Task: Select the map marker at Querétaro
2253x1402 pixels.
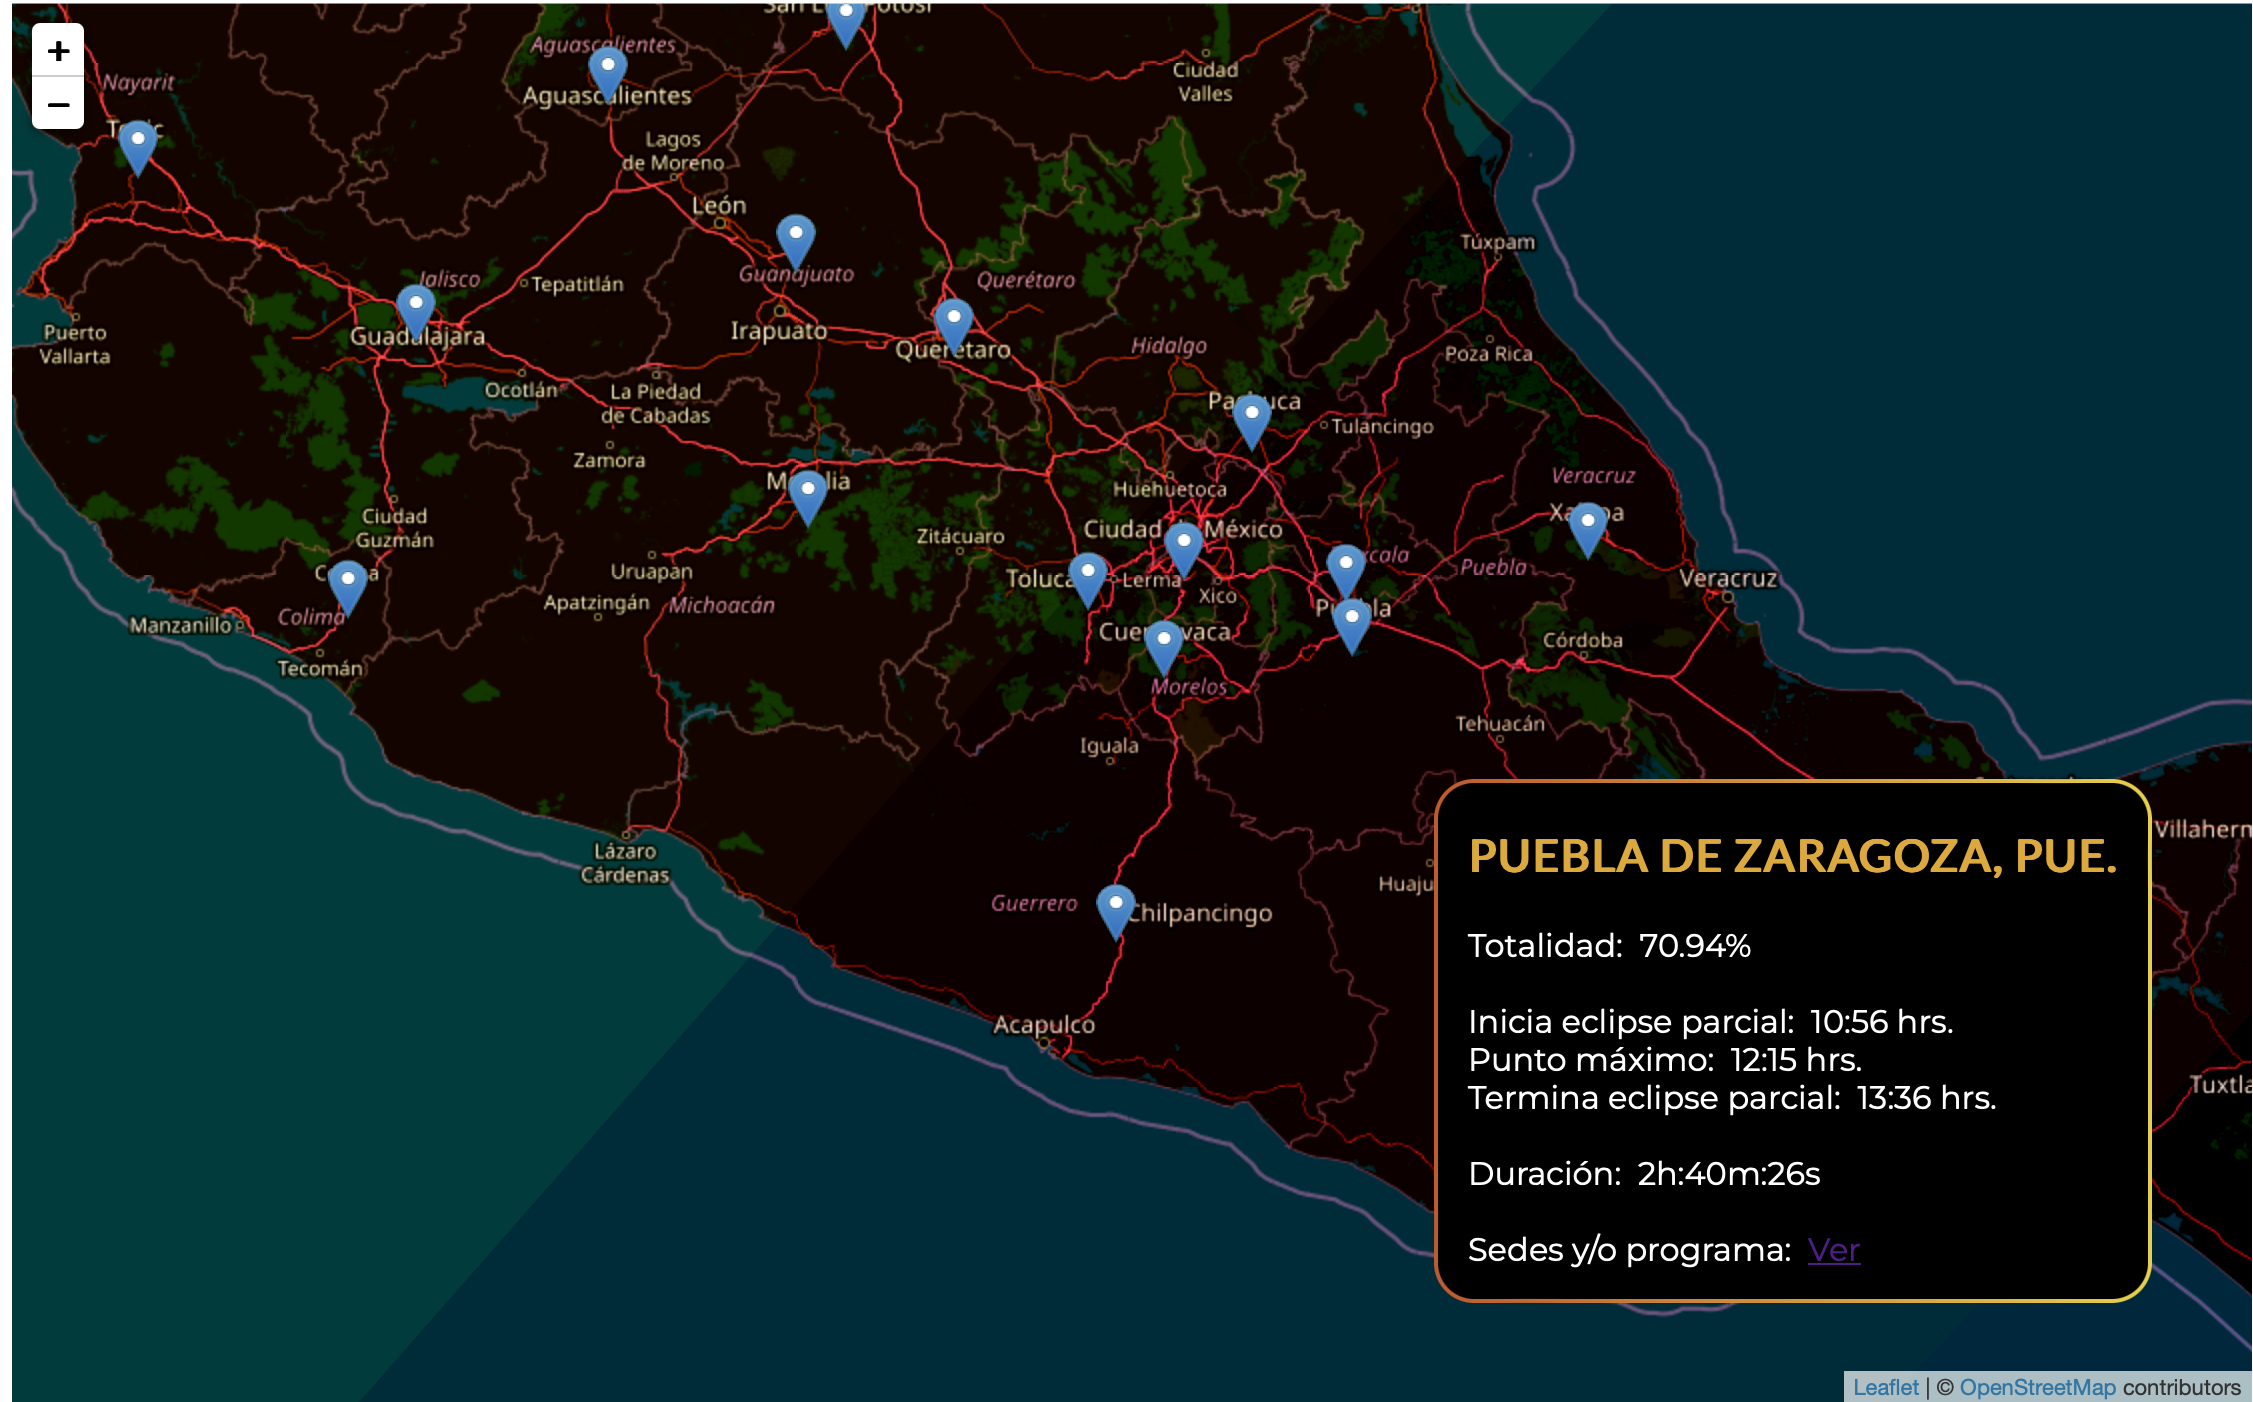Action: tap(954, 325)
